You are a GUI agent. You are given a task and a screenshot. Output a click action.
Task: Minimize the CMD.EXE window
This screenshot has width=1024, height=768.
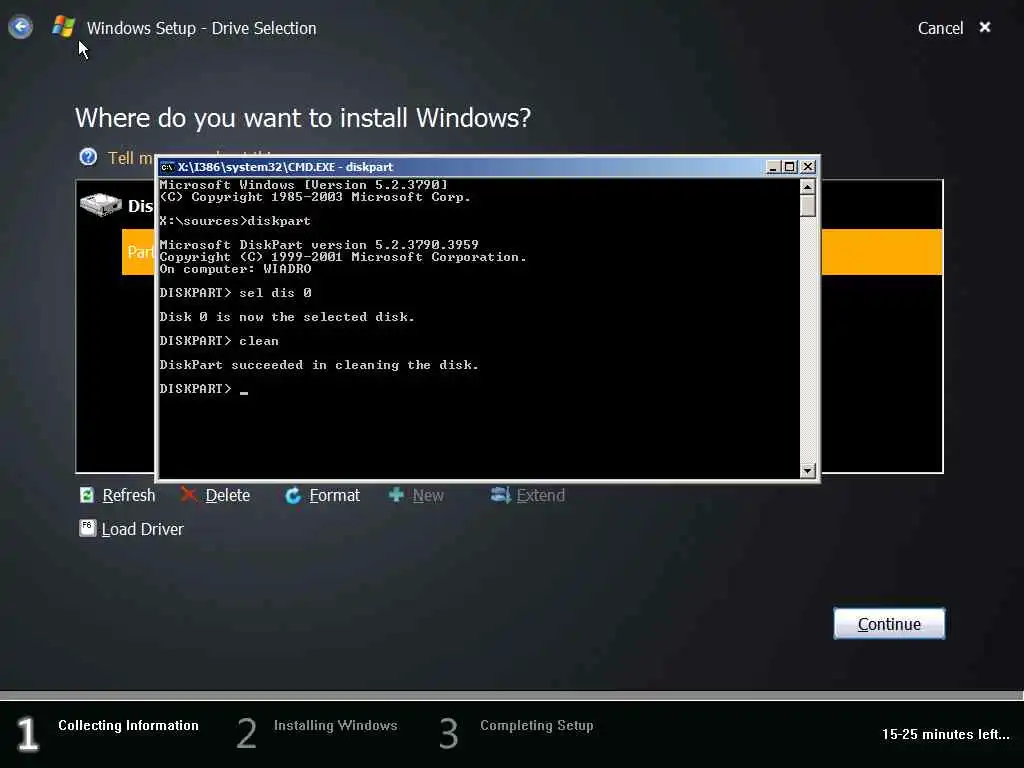(773, 167)
